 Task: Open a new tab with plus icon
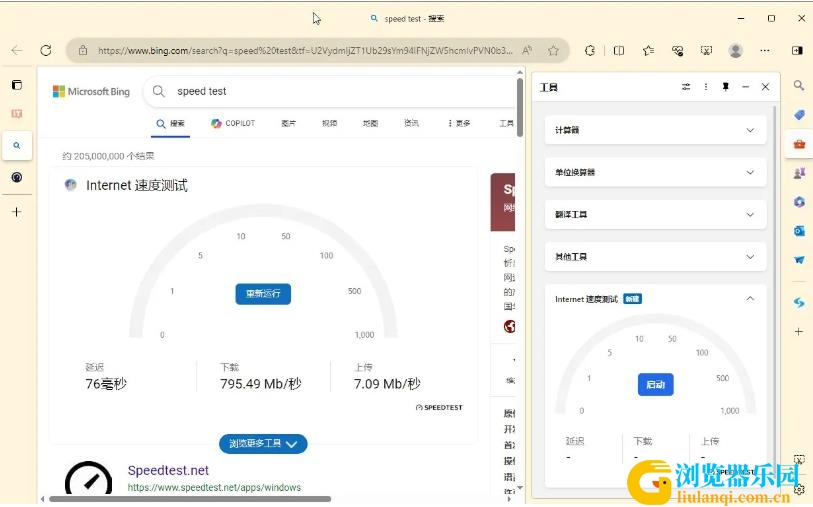[17, 212]
